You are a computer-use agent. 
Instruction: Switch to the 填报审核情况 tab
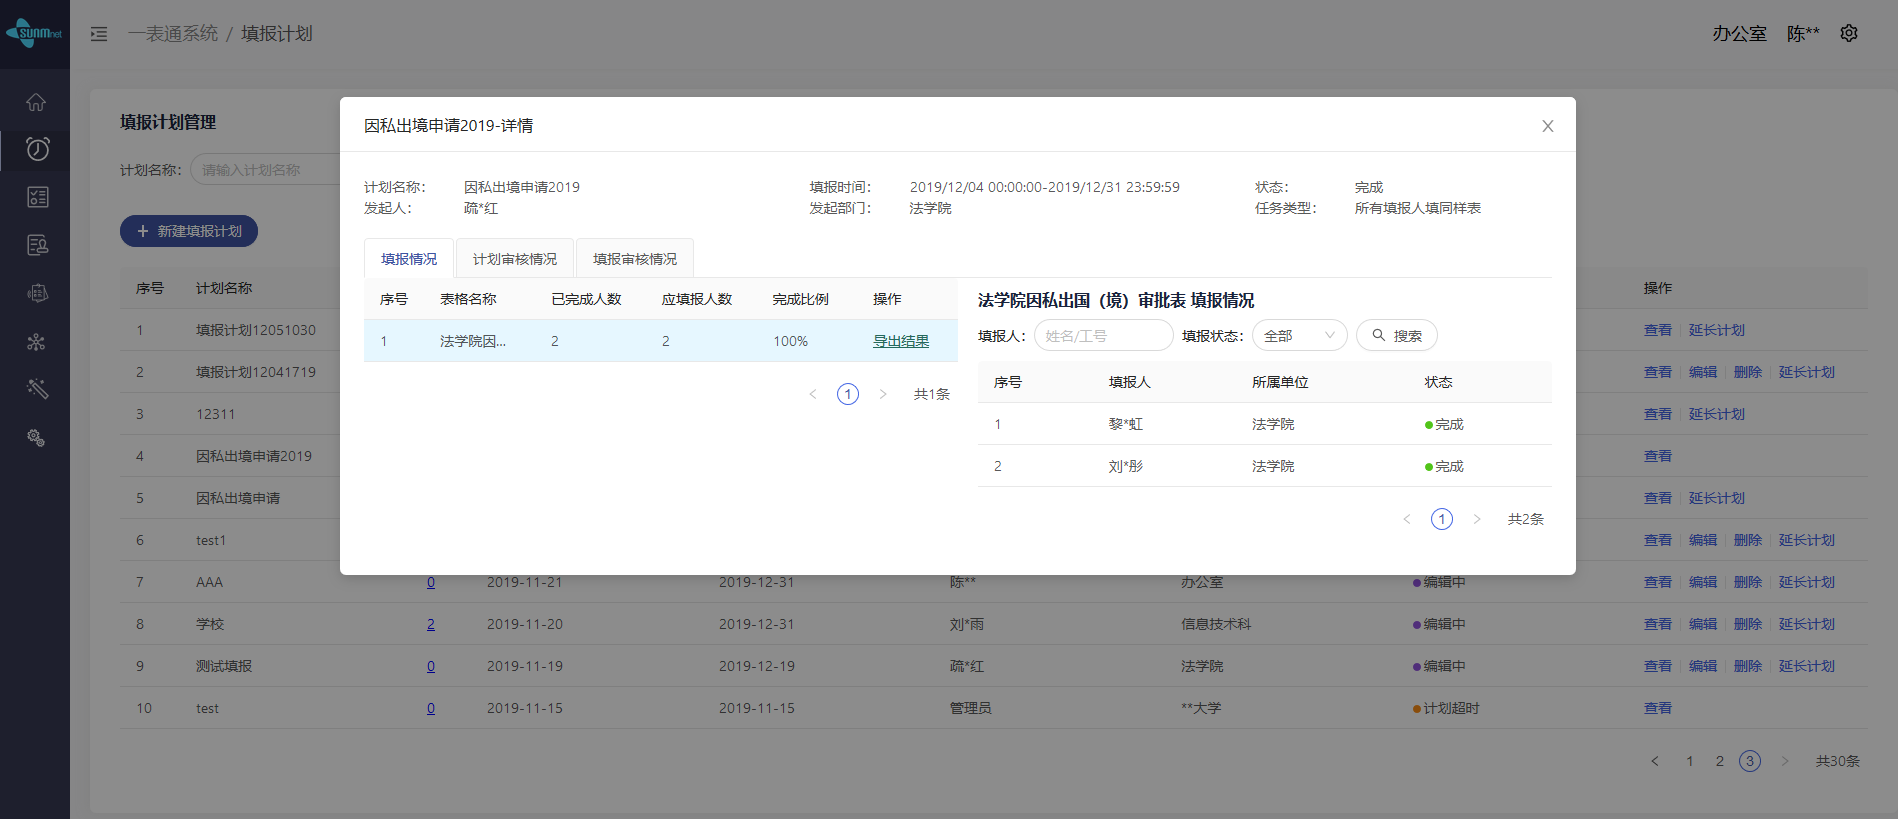tap(634, 259)
